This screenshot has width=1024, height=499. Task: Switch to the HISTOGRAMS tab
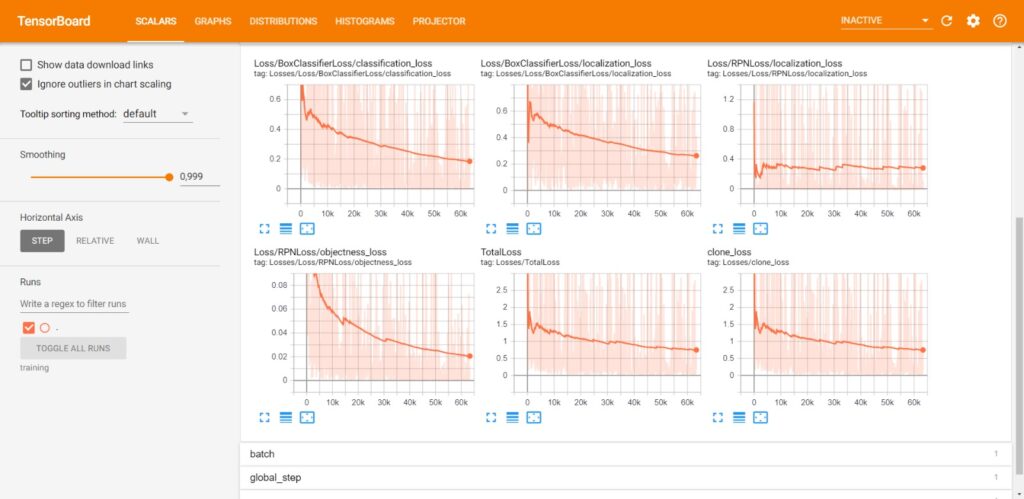[364, 21]
